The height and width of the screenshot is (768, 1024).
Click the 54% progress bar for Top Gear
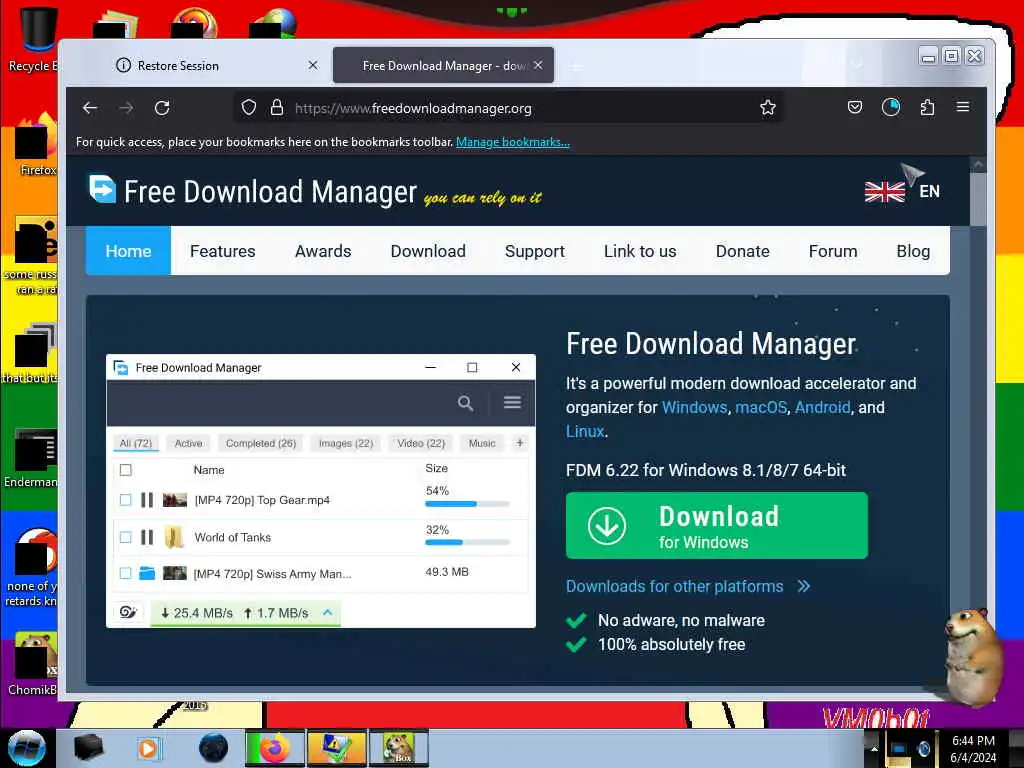pyautogui.click(x=467, y=504)
